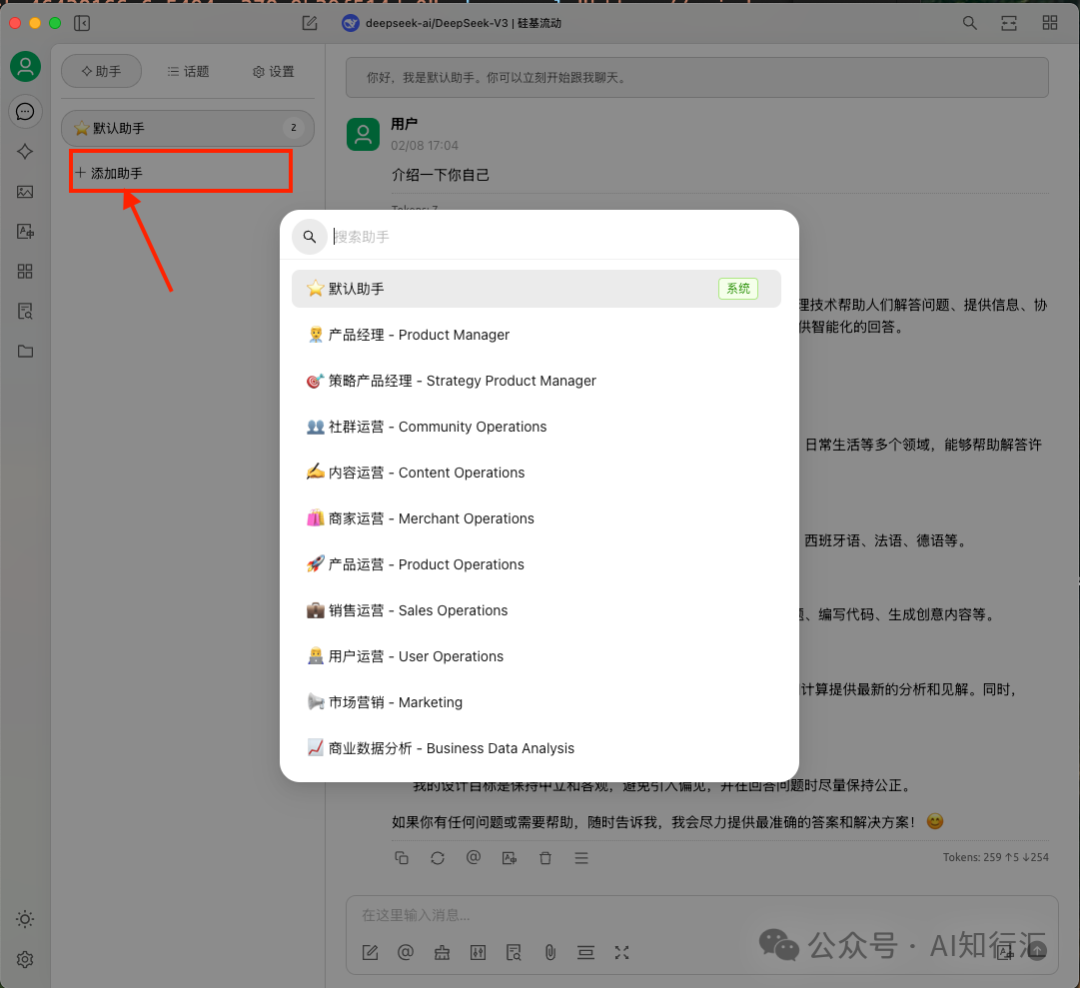Click the clear context icon in input toolbar
The width and height of the screenshot is (1080, 988).
(586, 952)
